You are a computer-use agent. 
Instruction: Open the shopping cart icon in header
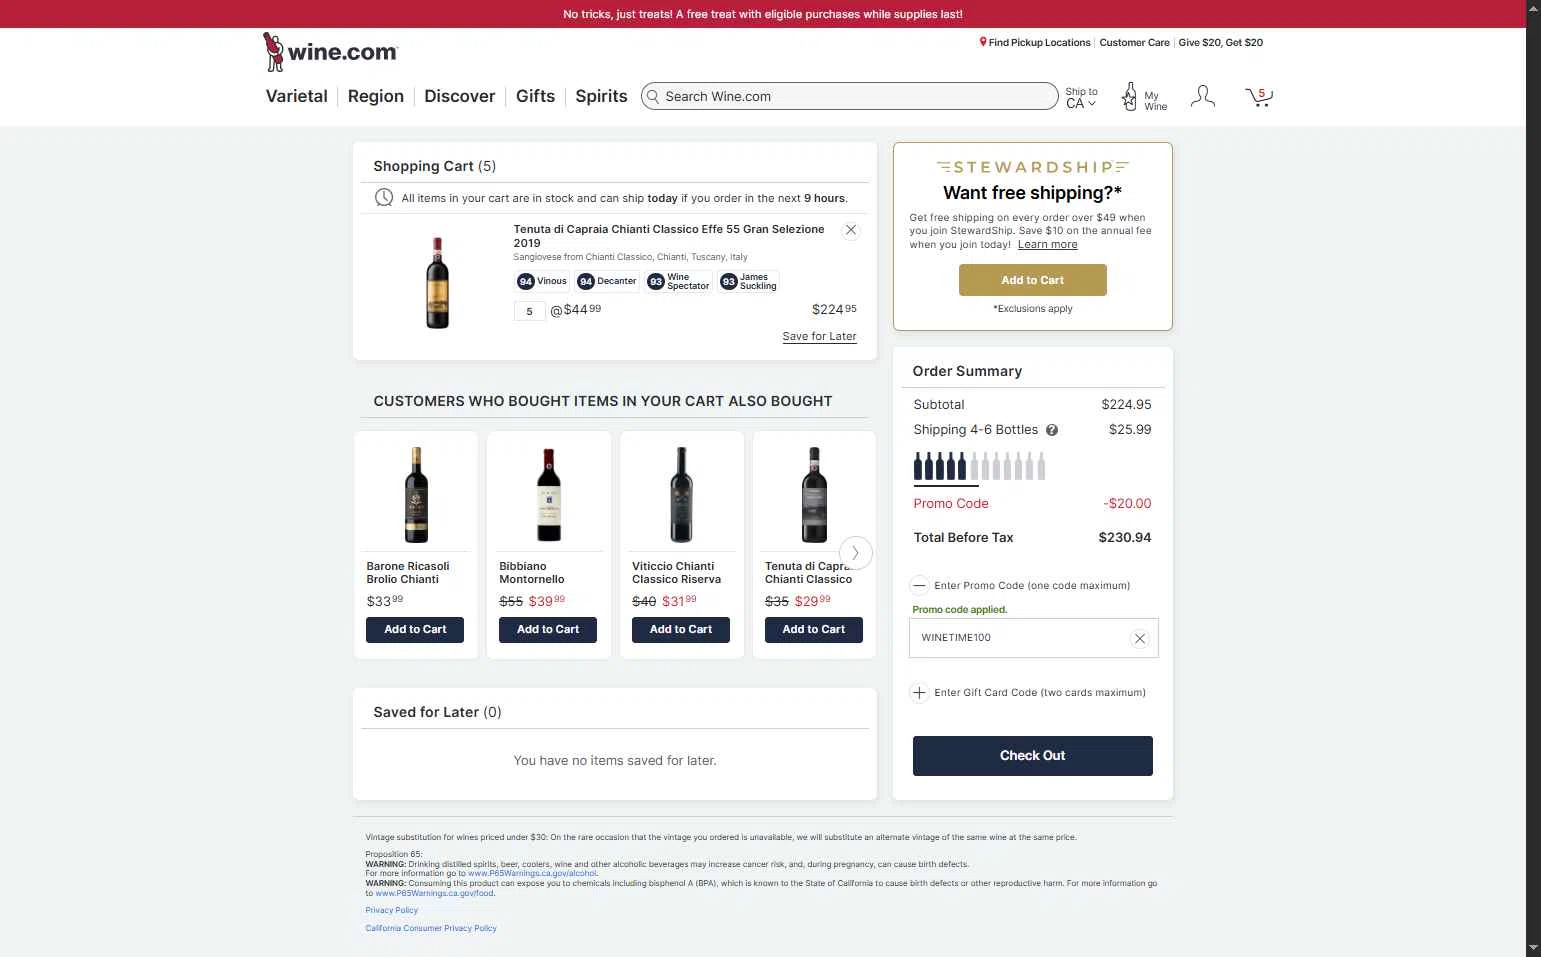pyautogui.click(x=1258, y=97)
